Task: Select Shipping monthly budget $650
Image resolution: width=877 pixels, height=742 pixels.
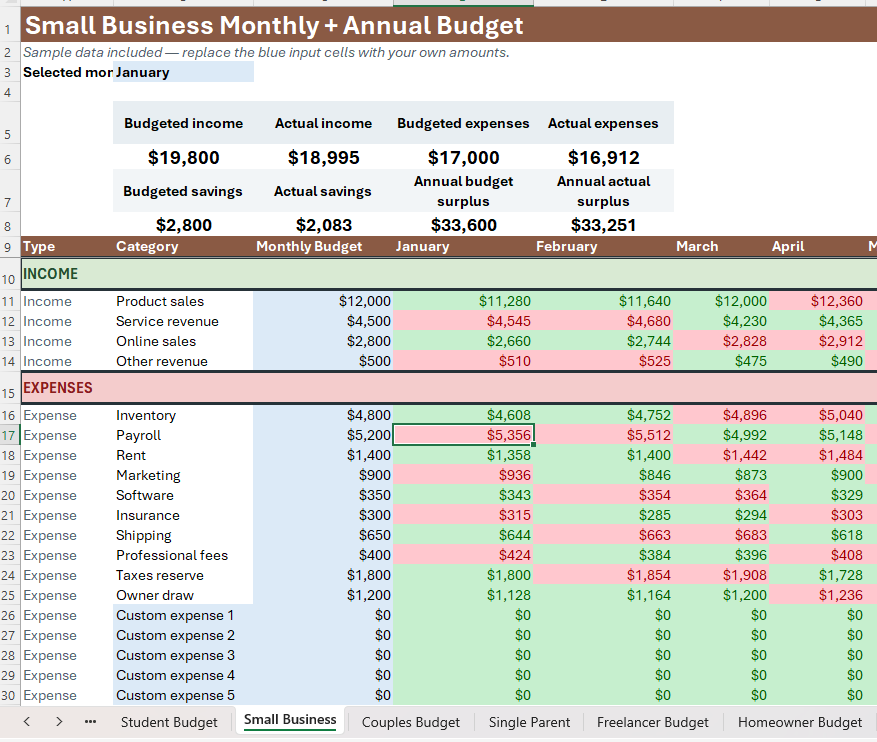Action: [323, 536]
